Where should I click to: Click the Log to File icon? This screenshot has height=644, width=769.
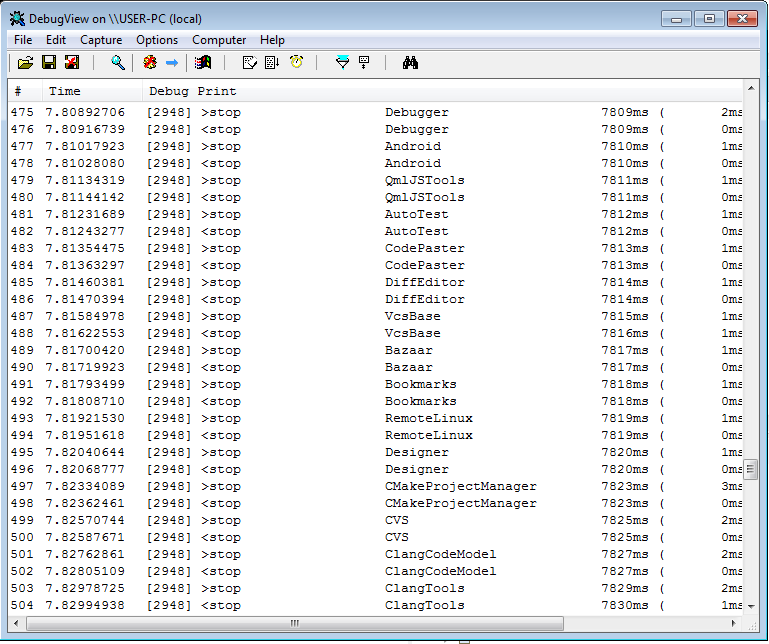[x=71, y=63]
